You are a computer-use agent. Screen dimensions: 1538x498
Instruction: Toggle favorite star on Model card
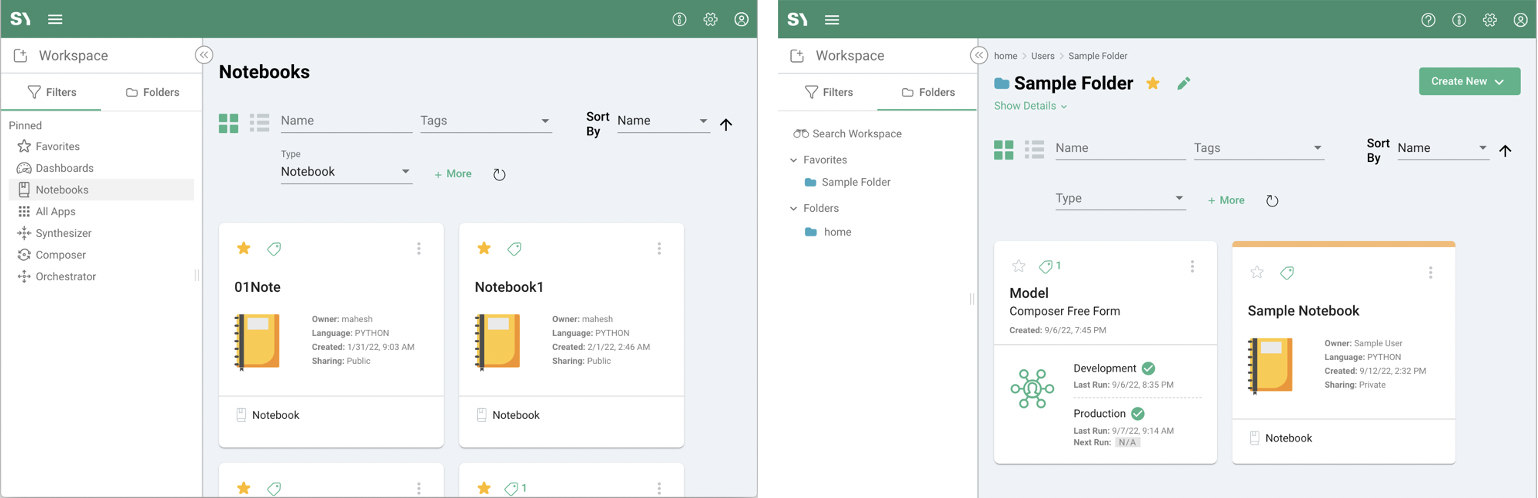[x=1019, y=267]
